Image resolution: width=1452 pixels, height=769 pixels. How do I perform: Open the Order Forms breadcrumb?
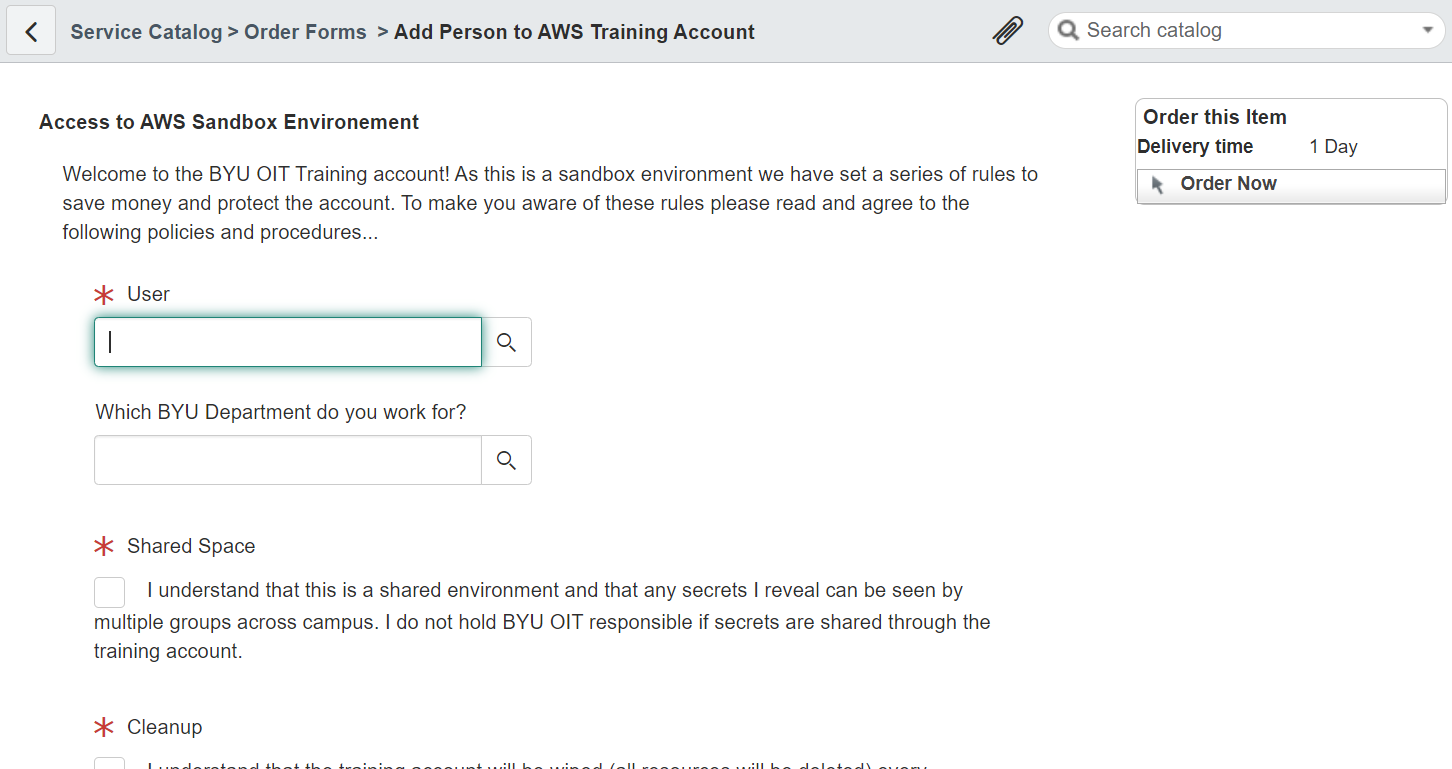[305, 32]
